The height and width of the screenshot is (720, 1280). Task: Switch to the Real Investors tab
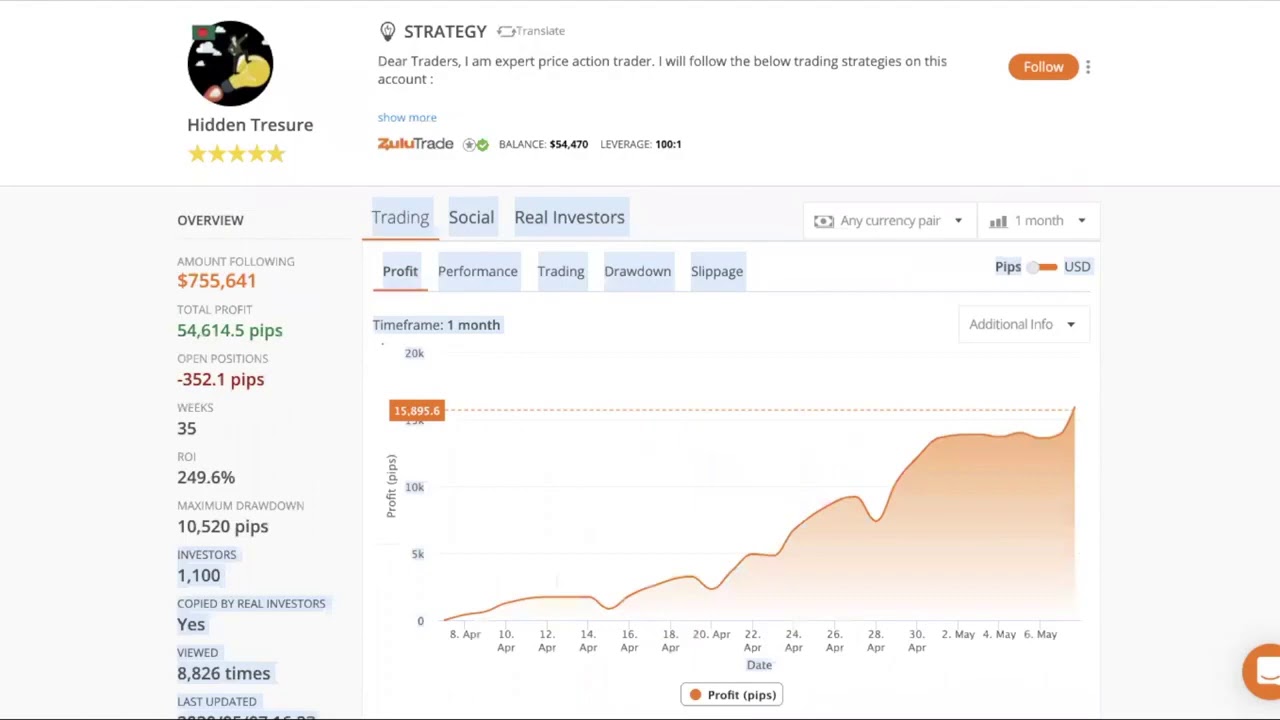569,217
